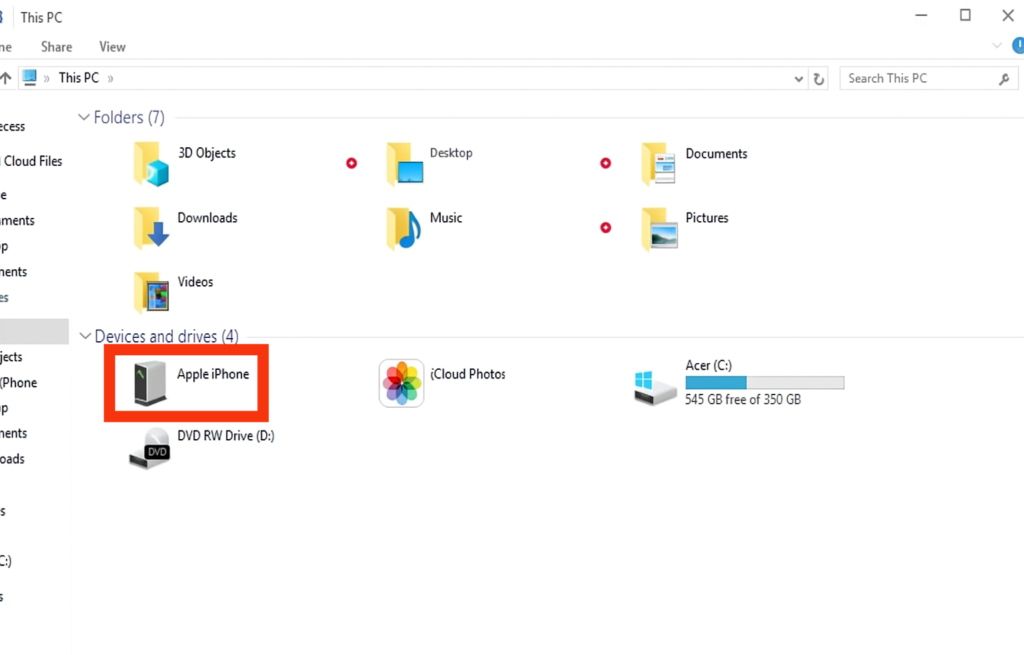Open the address bar history dropdown
This screenshot has width=1024, height=655.
point(798,79)
